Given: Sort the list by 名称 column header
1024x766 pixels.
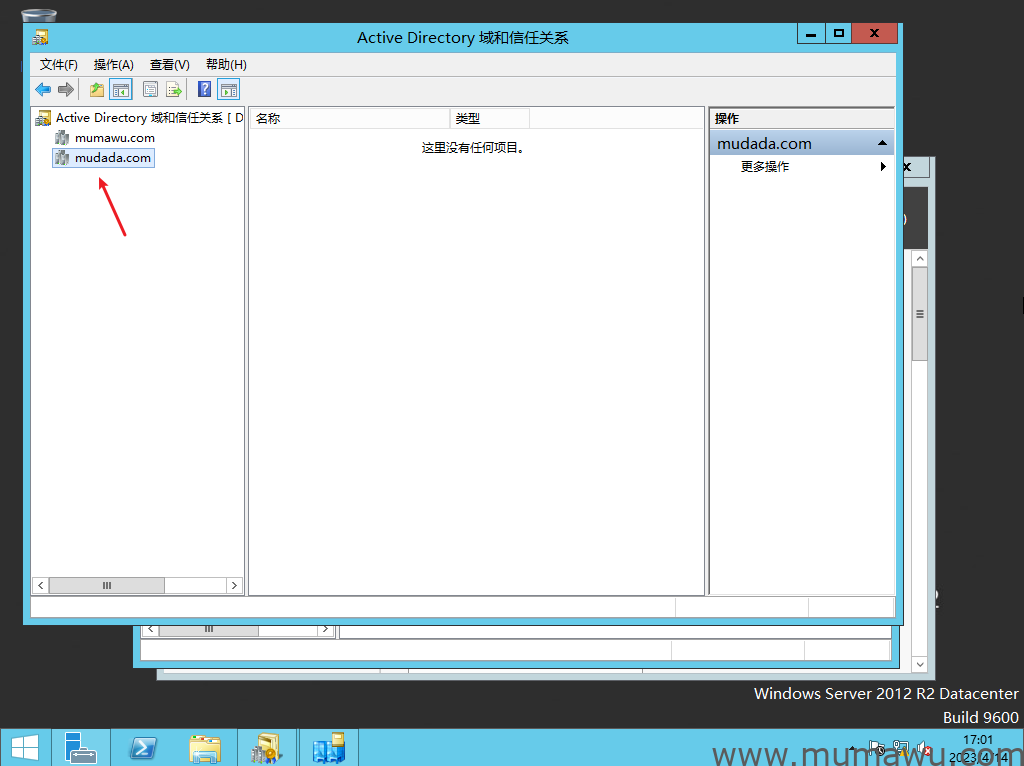Looking at the screenshot, I should [x=349, y=118].
